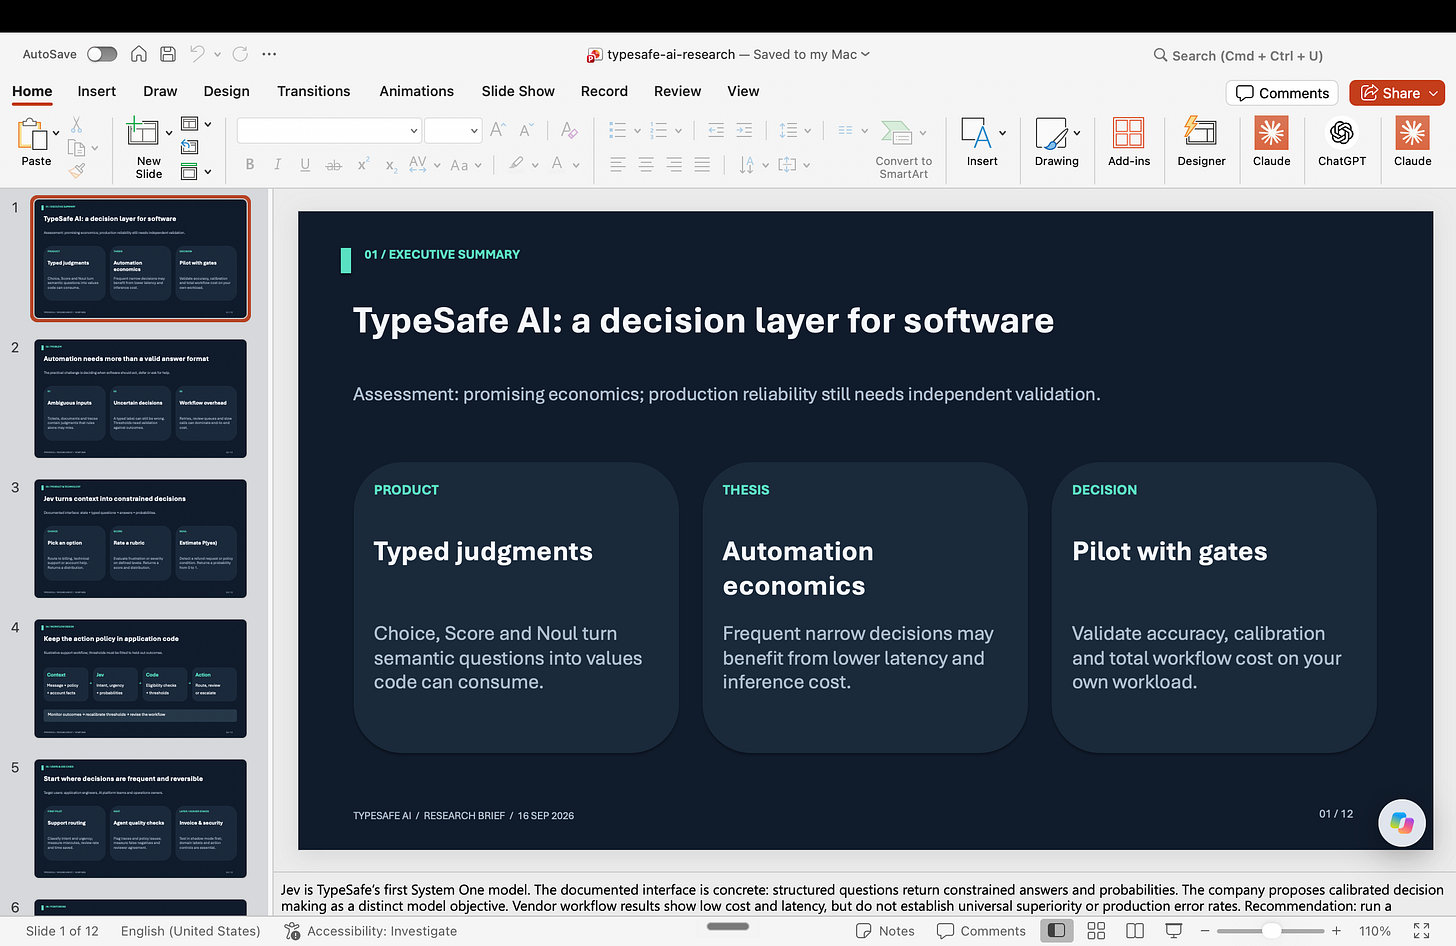Switch to Reading view
1456x946 pixels.
(1135, 931)
